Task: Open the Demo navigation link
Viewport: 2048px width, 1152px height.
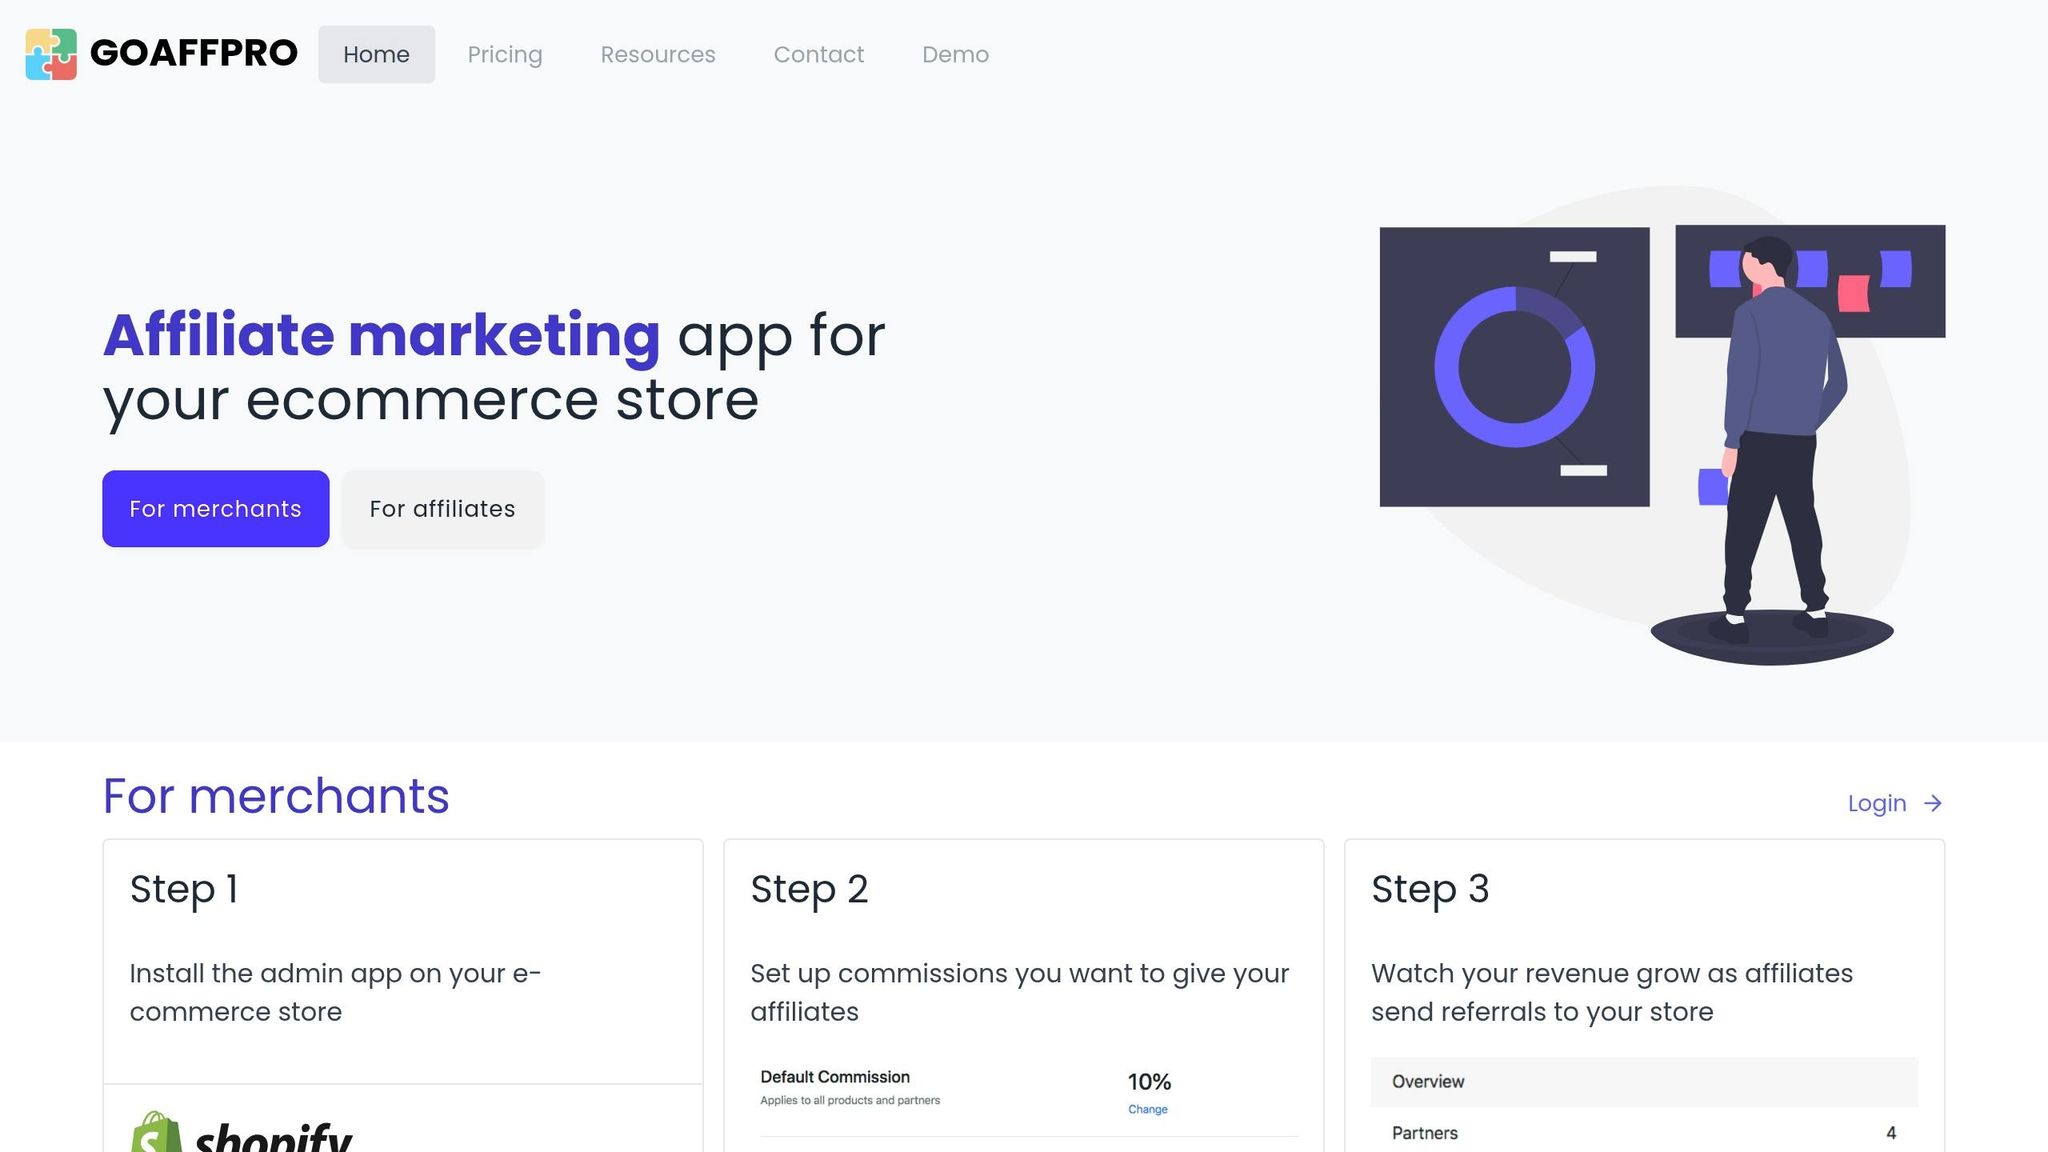Action: point(955,54)
